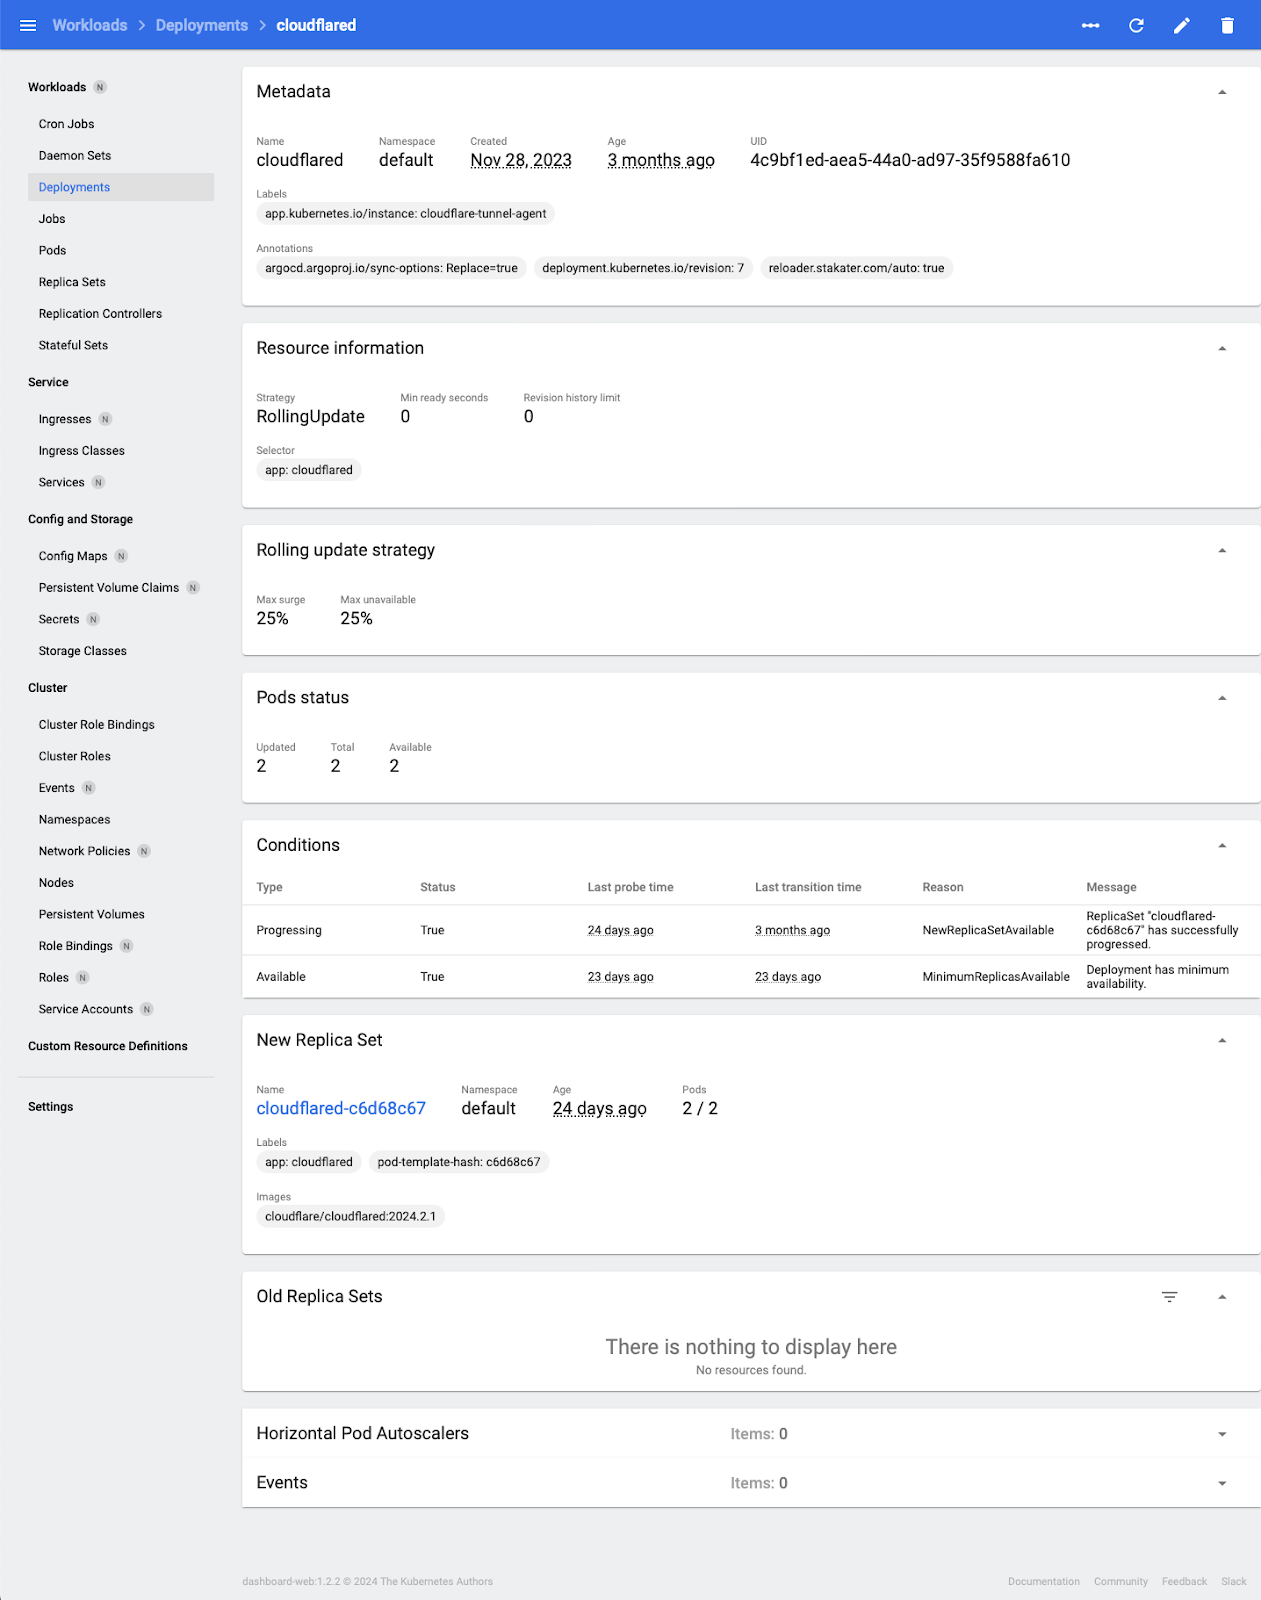Collapse the New Replica Set card
This screenshot has width=1261, height=1600.
coord(1222,1040)
